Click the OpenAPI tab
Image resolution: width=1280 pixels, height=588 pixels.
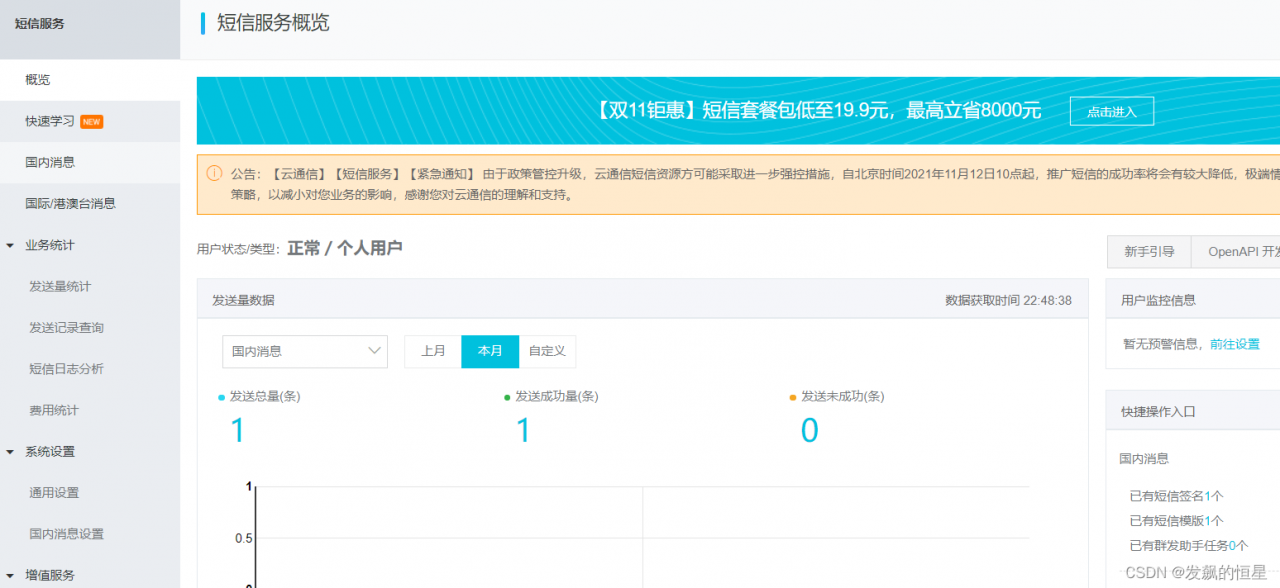tap(1236, 252)
